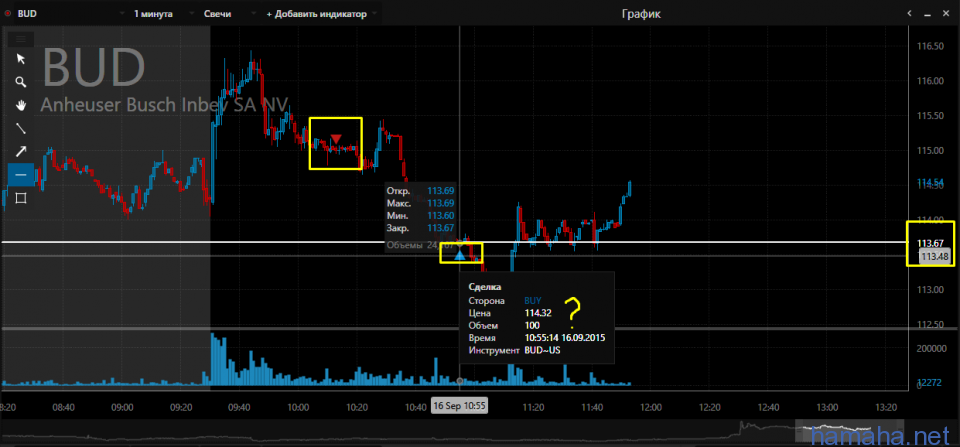960x447 pixels.
Task: Click the 12272 volume value label
Action: point(929,383)
